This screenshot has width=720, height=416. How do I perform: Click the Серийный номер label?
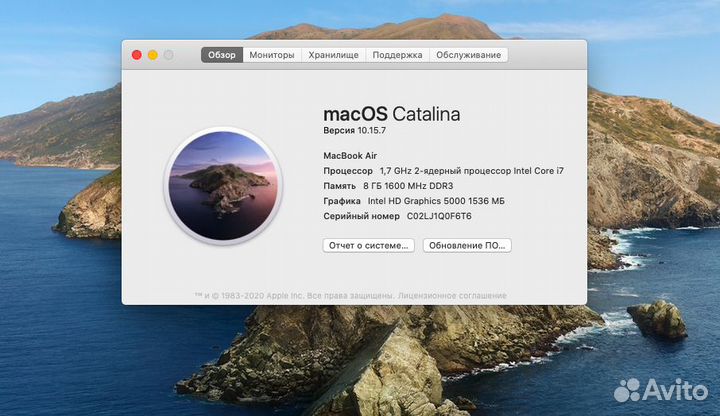coord(361,216)
